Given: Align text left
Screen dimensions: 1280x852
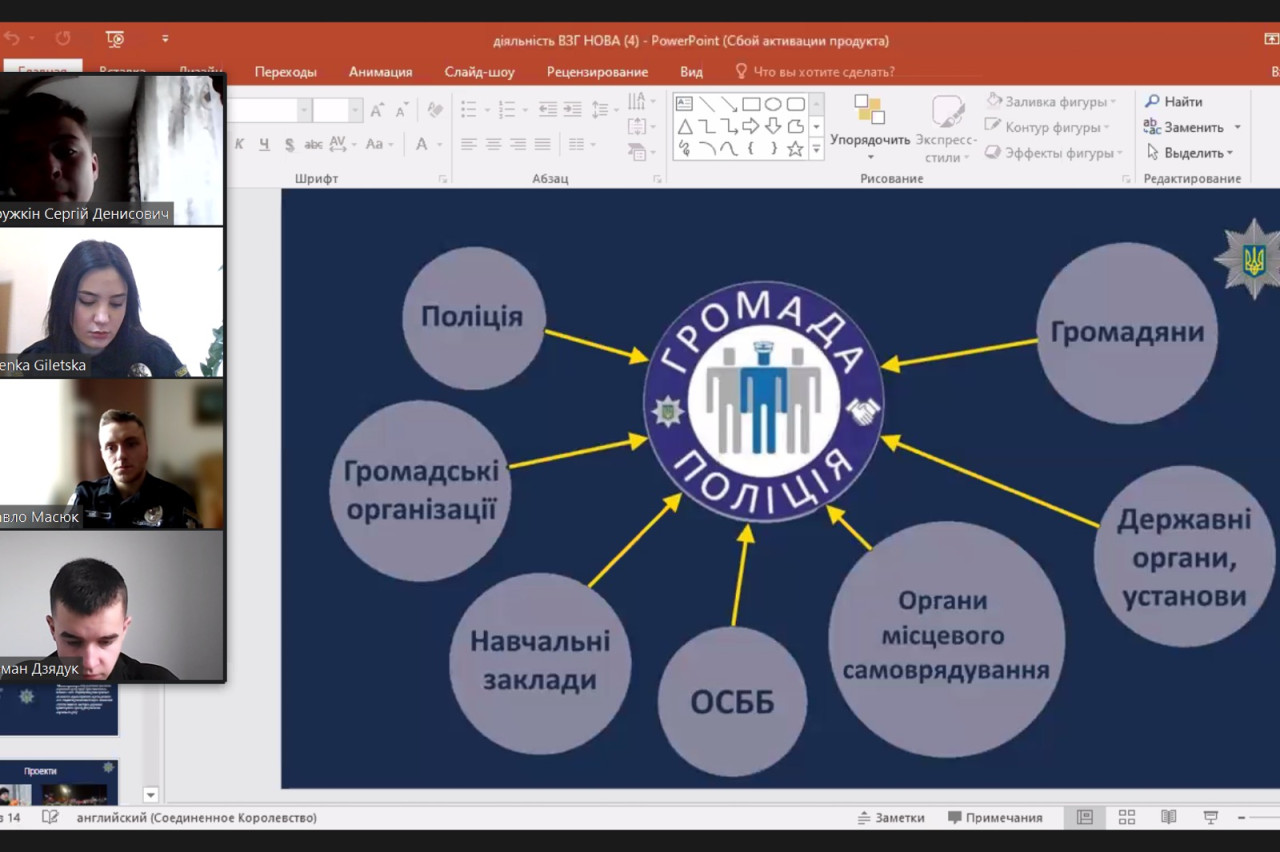Looking at the screenshot, I should click(x=468, y=144).
